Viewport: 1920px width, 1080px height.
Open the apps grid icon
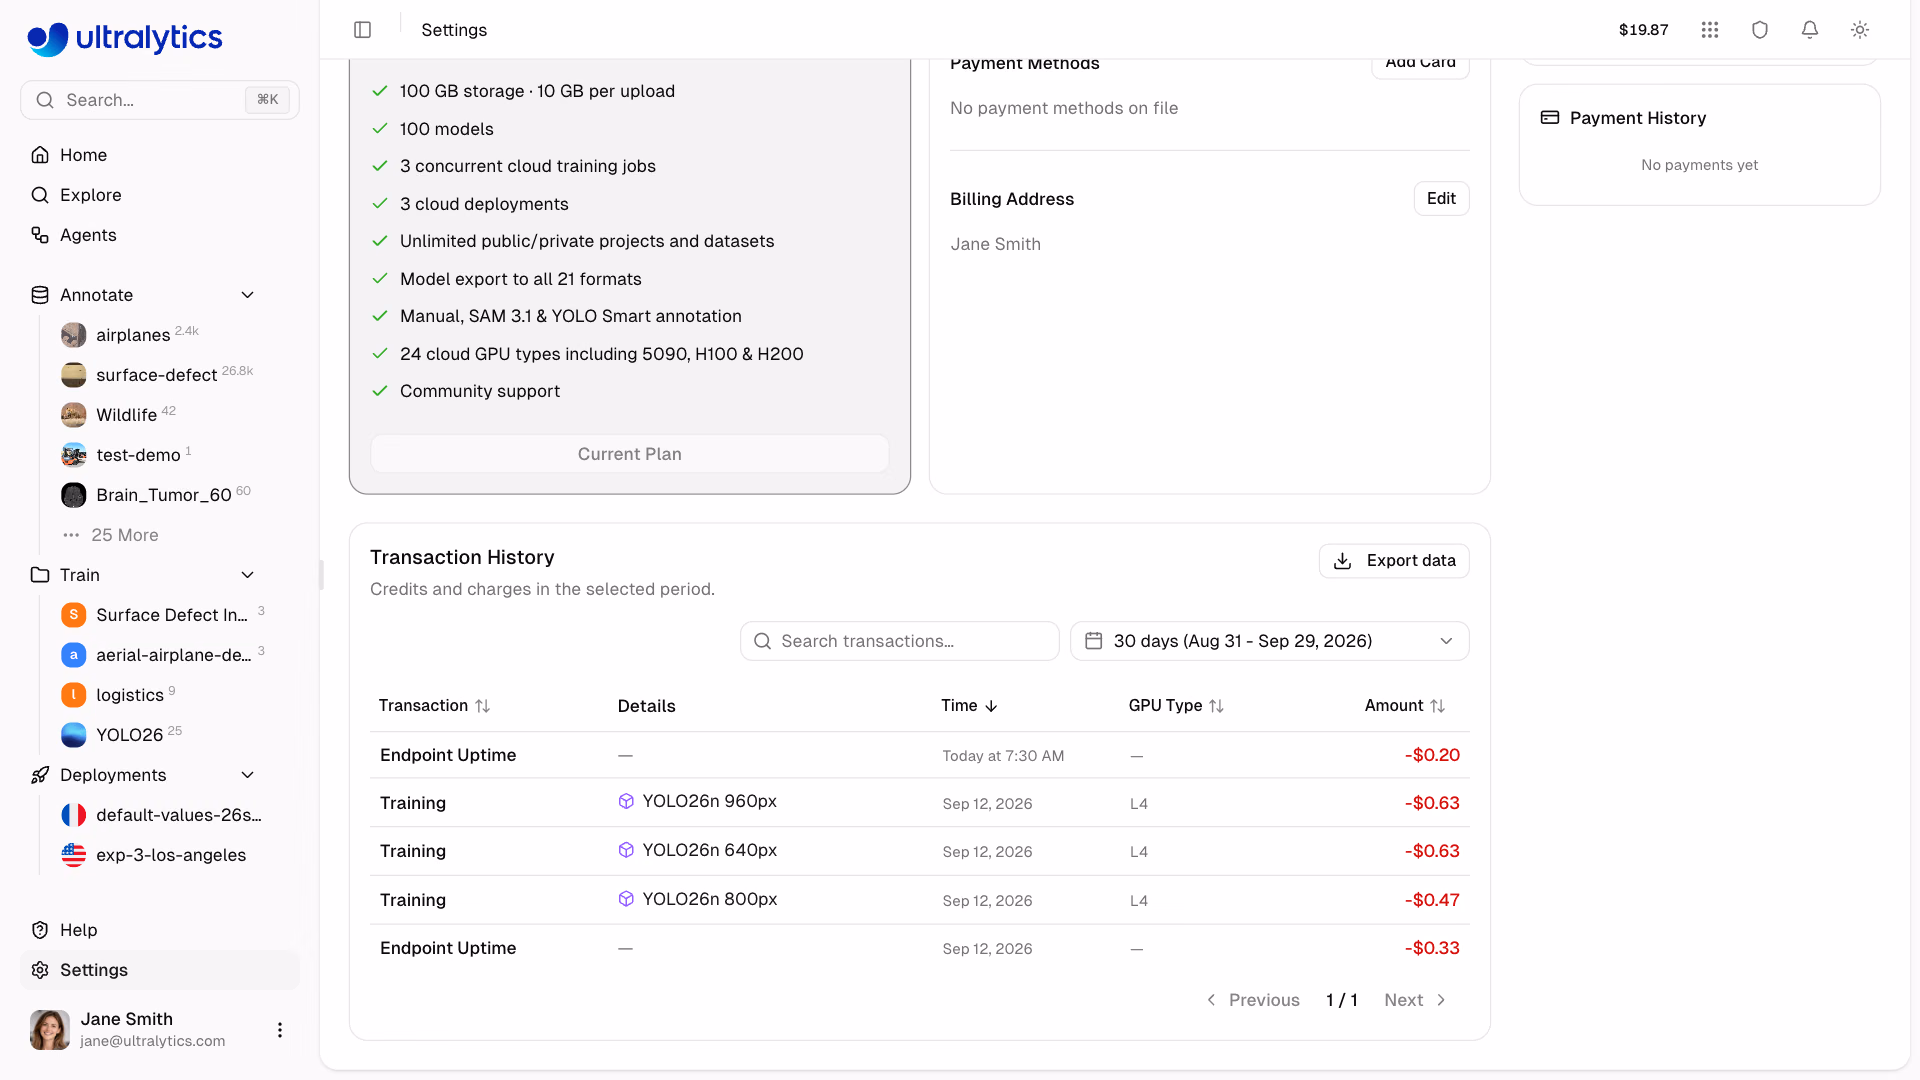coord(1710,30)
